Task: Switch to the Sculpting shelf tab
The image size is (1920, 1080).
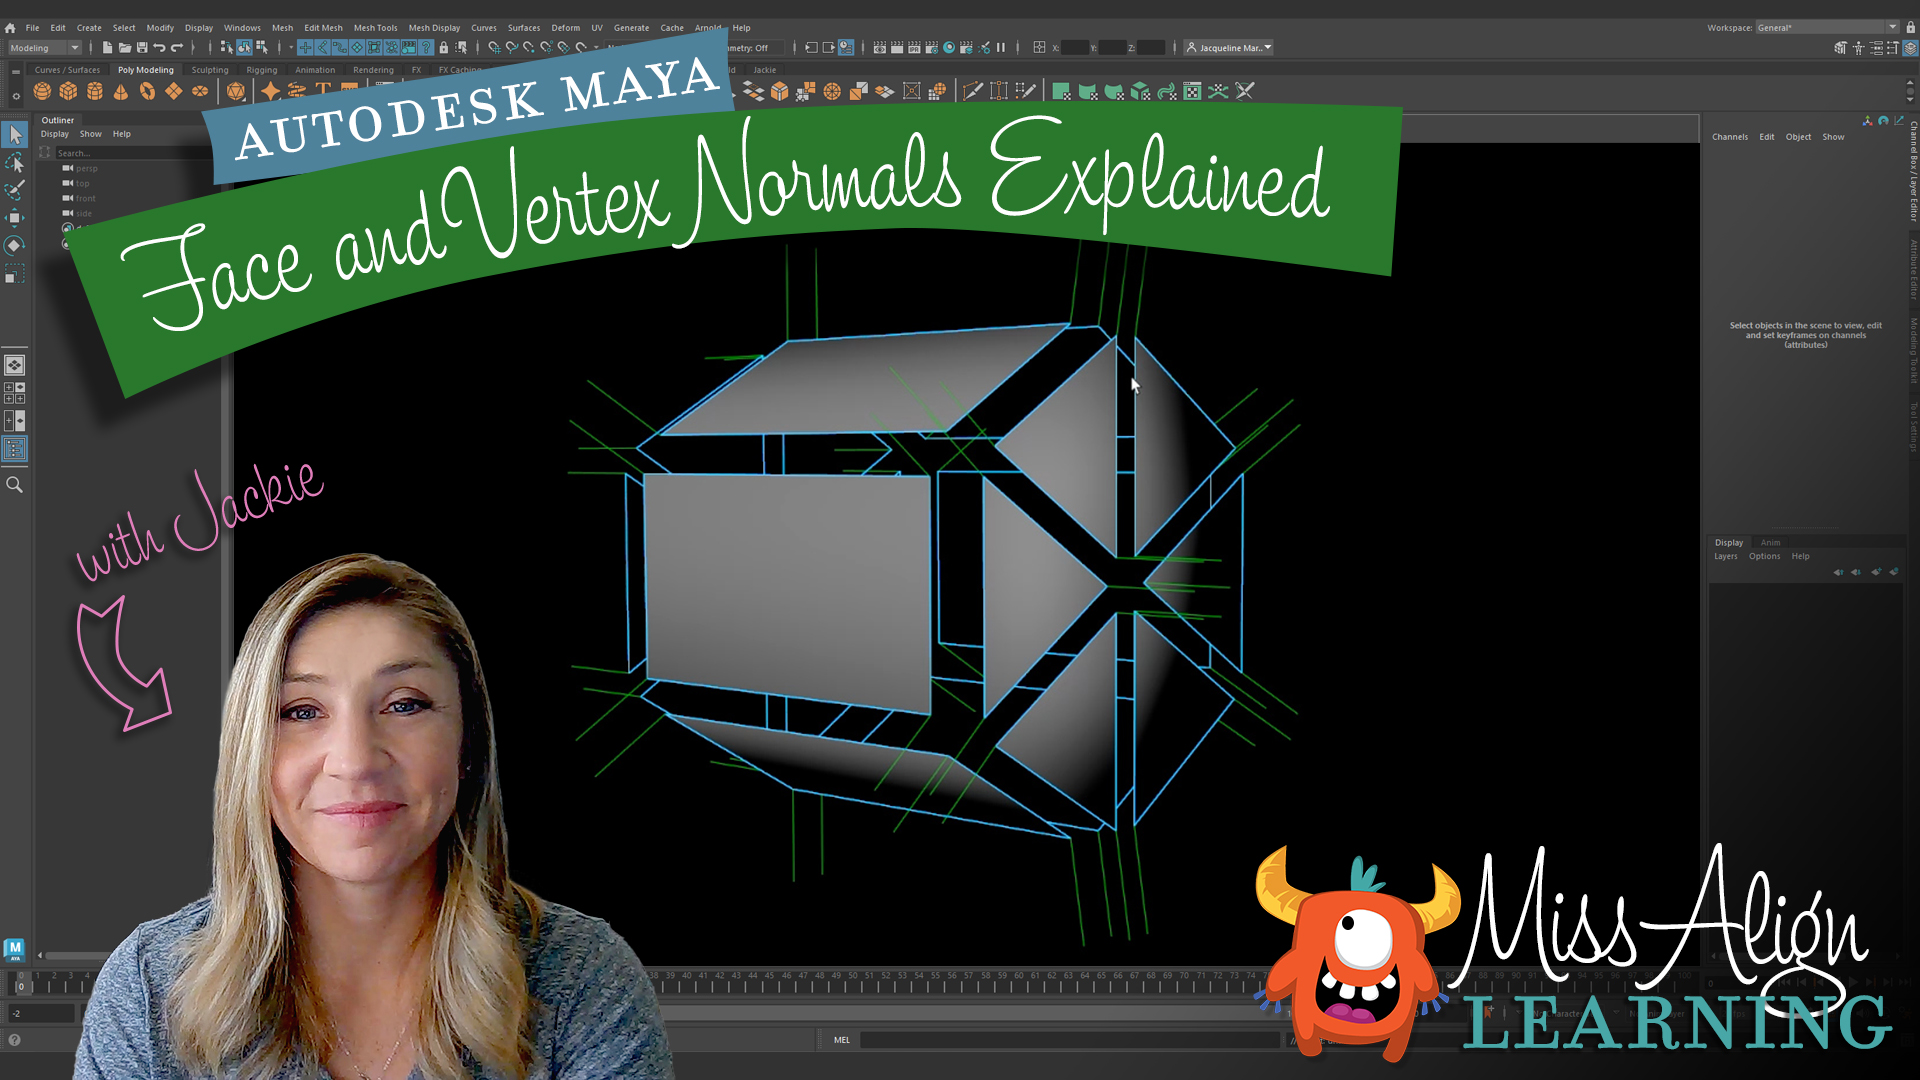Action: [x=210, y=70]
